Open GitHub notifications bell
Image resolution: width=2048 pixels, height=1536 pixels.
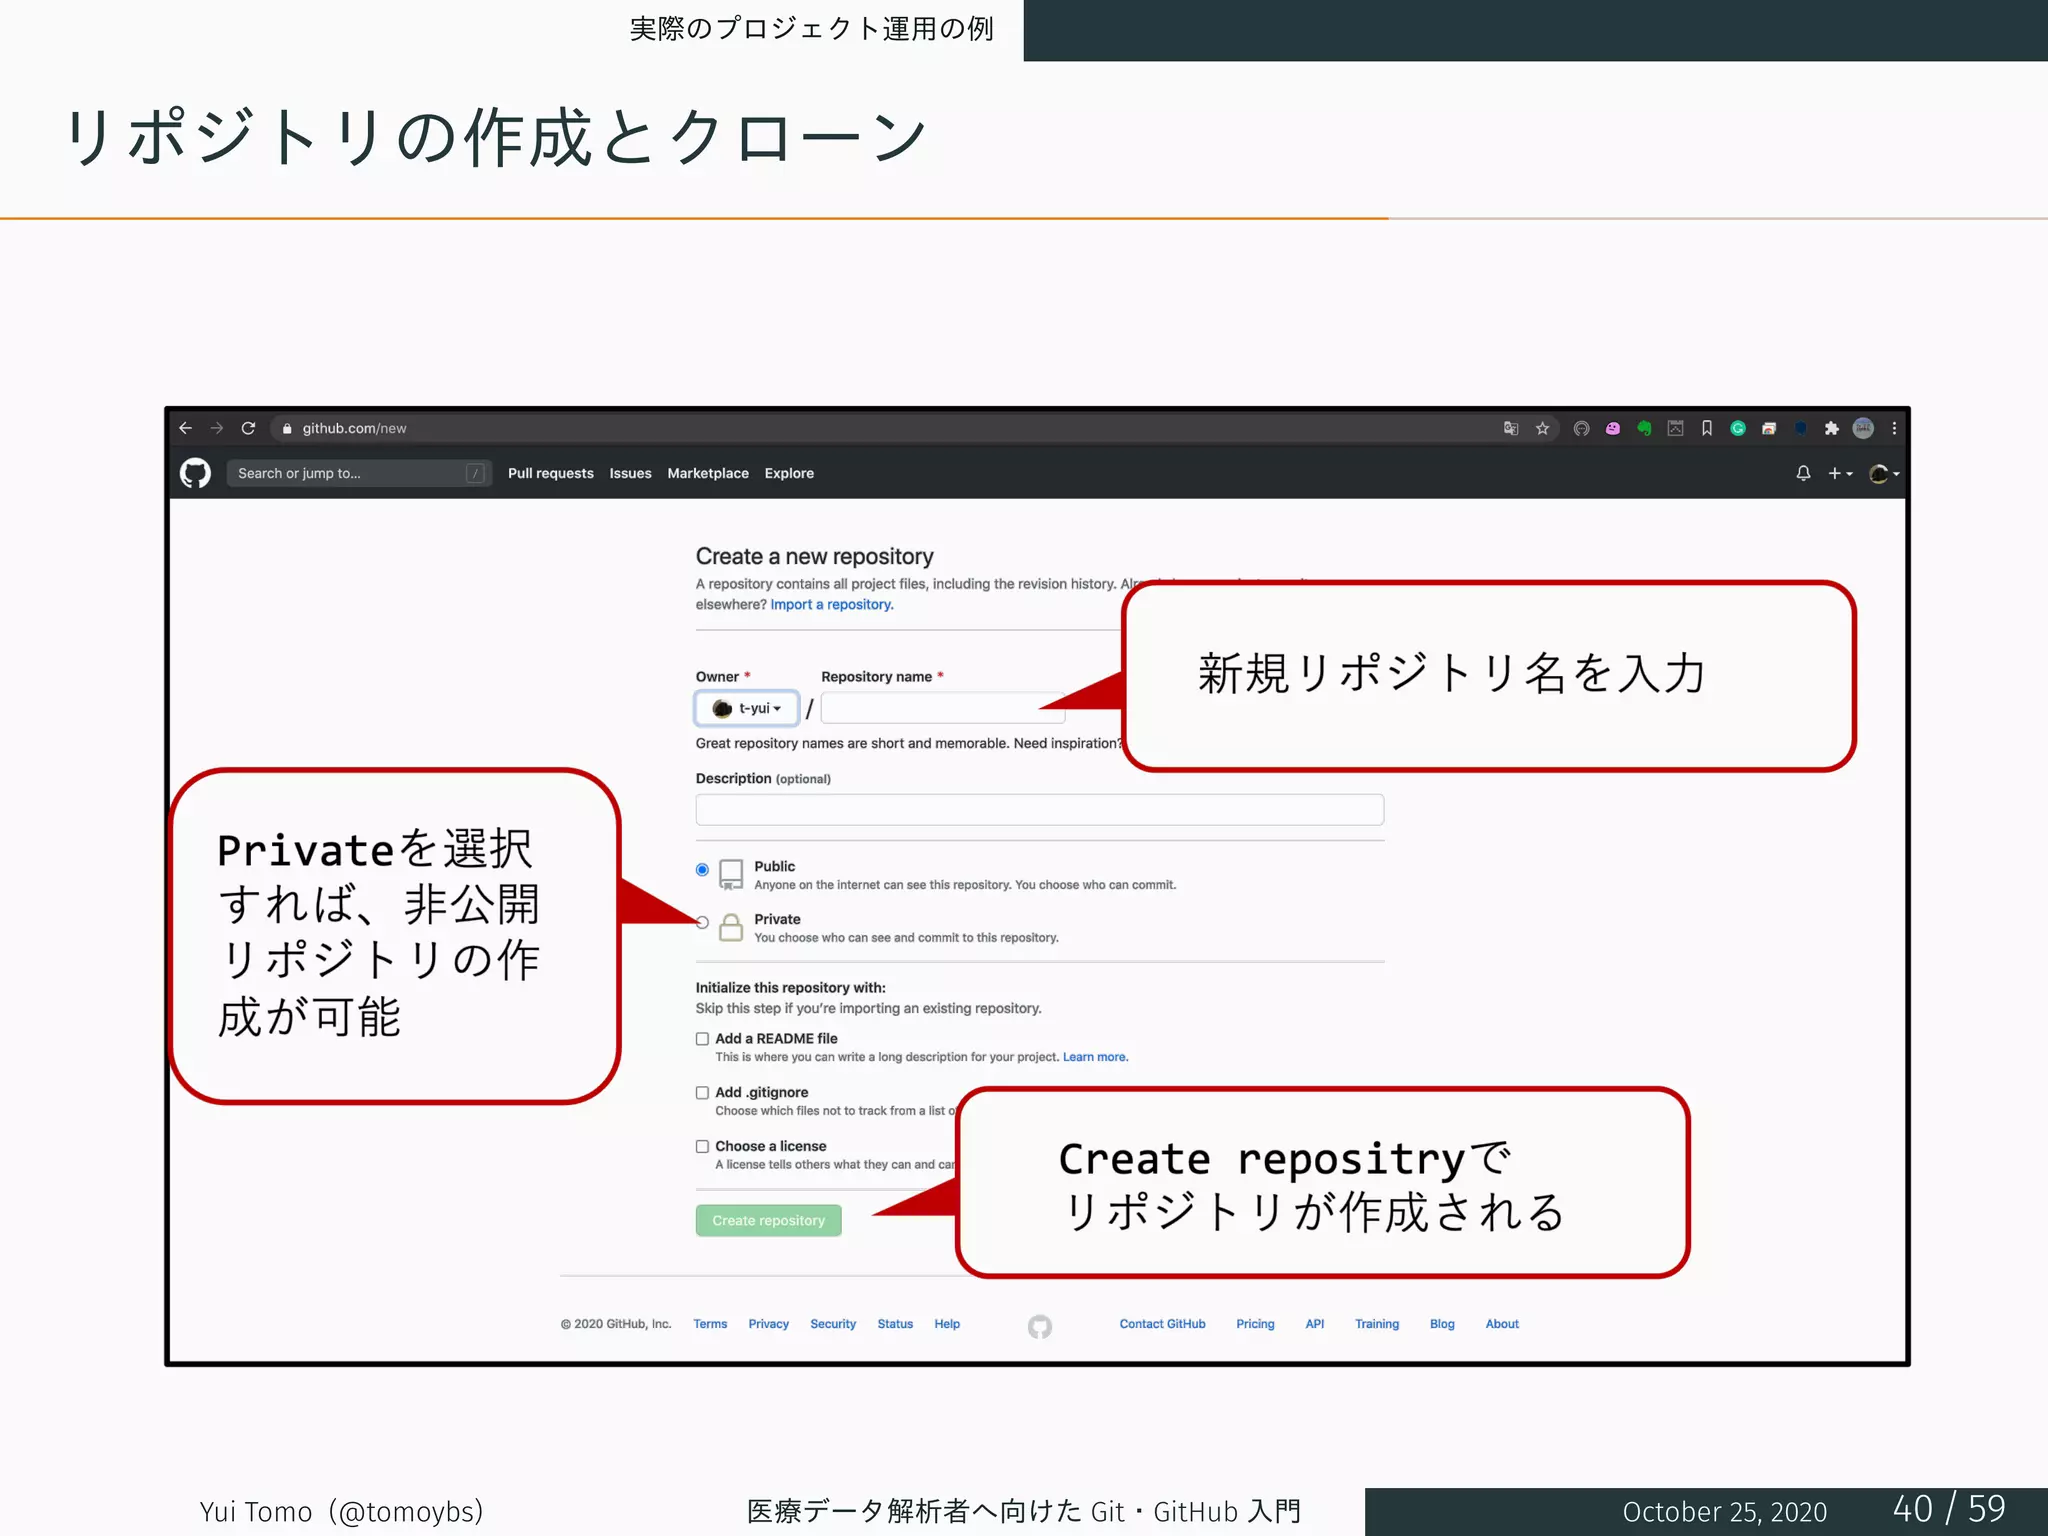(x=1803, y=473)
